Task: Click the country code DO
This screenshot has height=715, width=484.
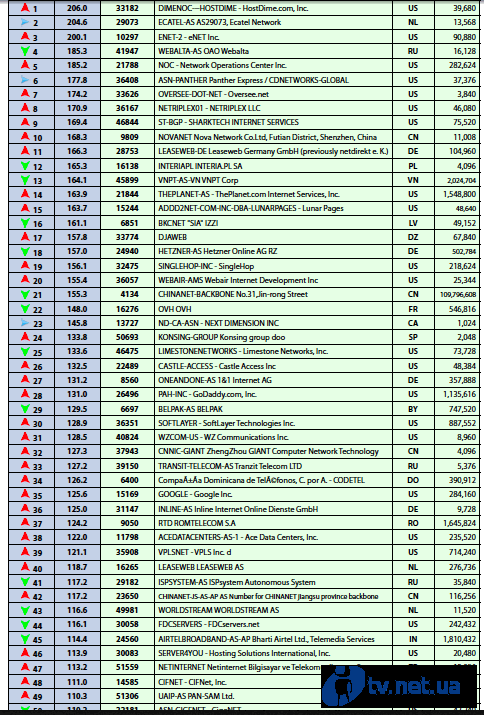Action: coord(412,480)
